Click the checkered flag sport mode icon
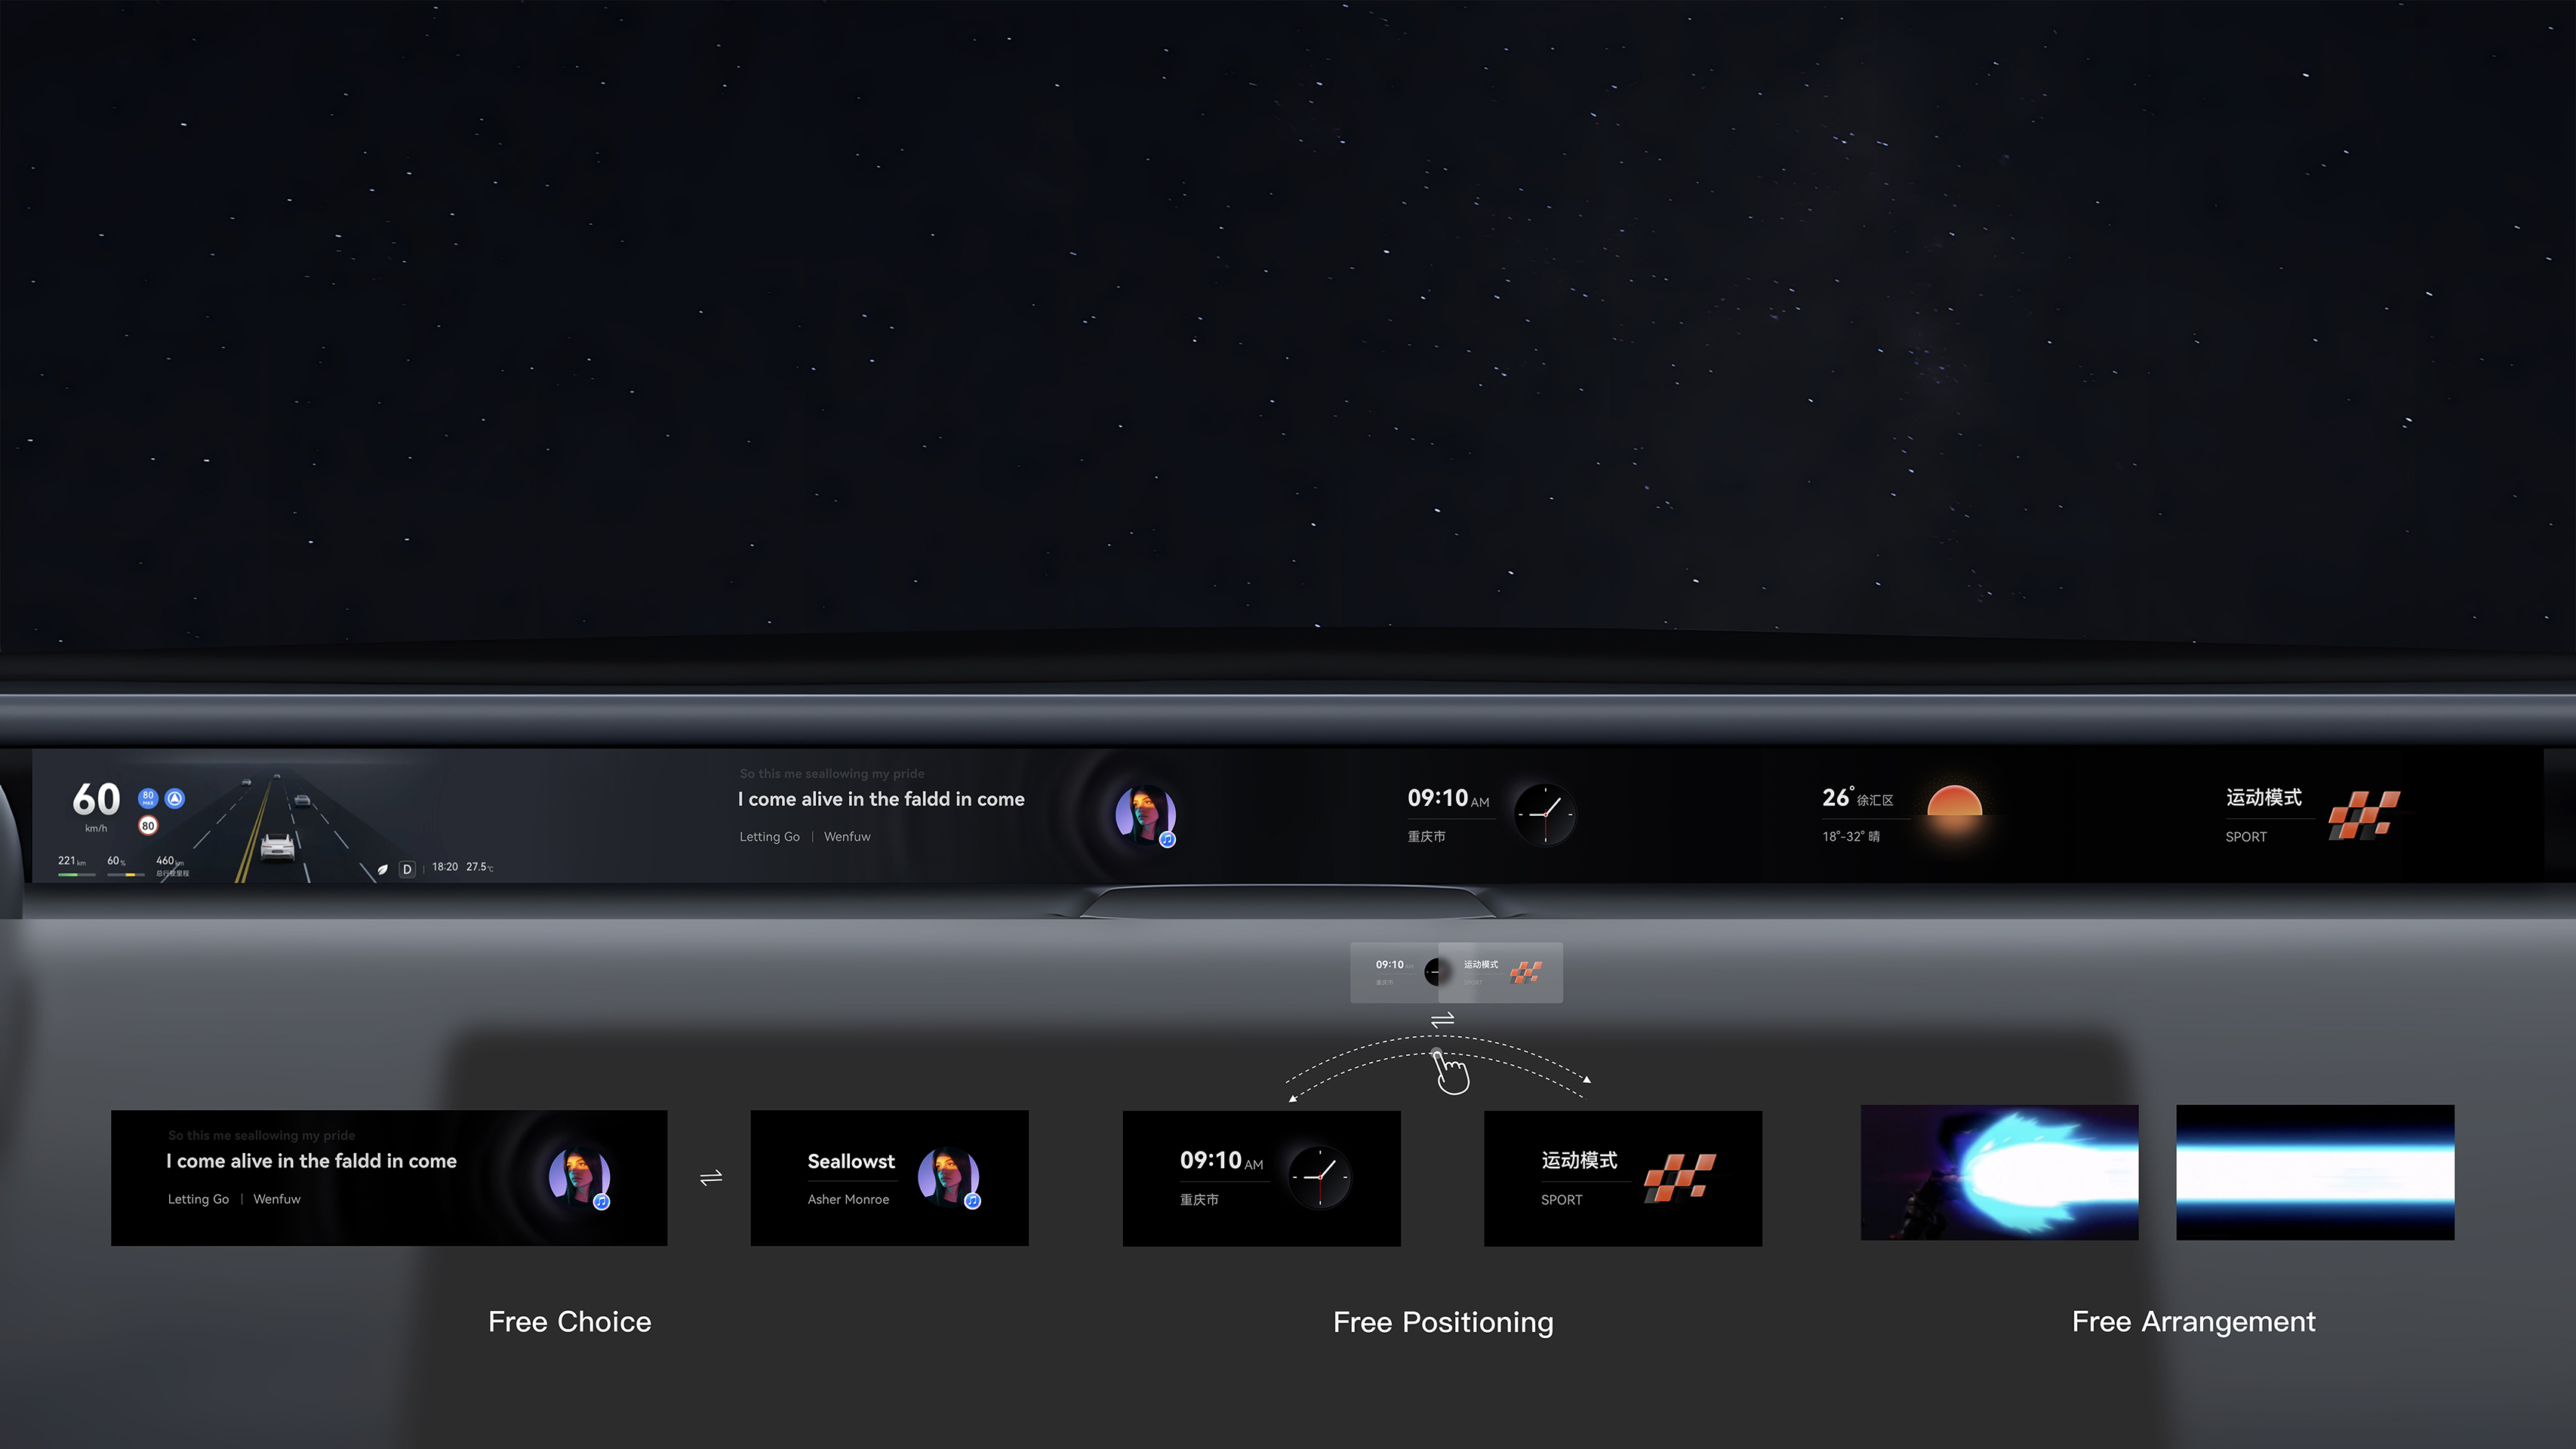Image resolution: width=2576 pixels, height=1449 pixels. 2363,815
